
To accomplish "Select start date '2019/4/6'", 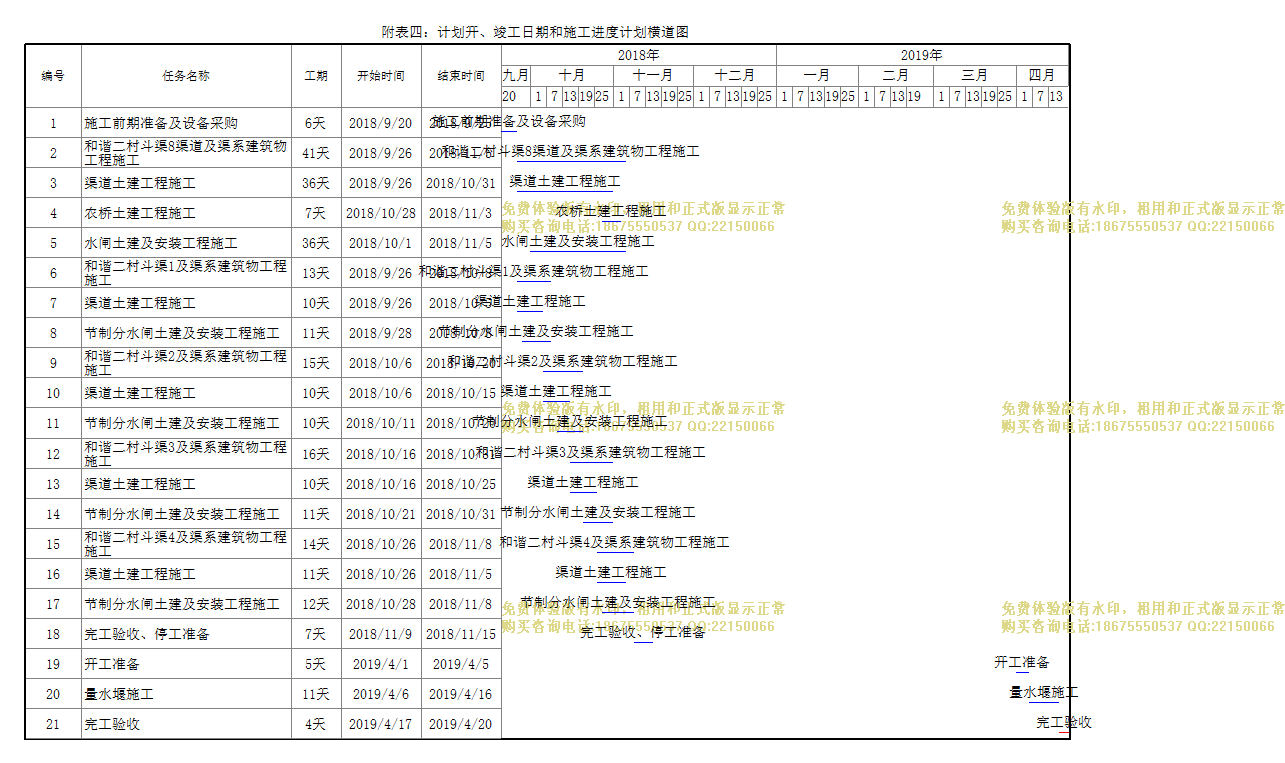I will pyautogui.click(x=381, y=694).
